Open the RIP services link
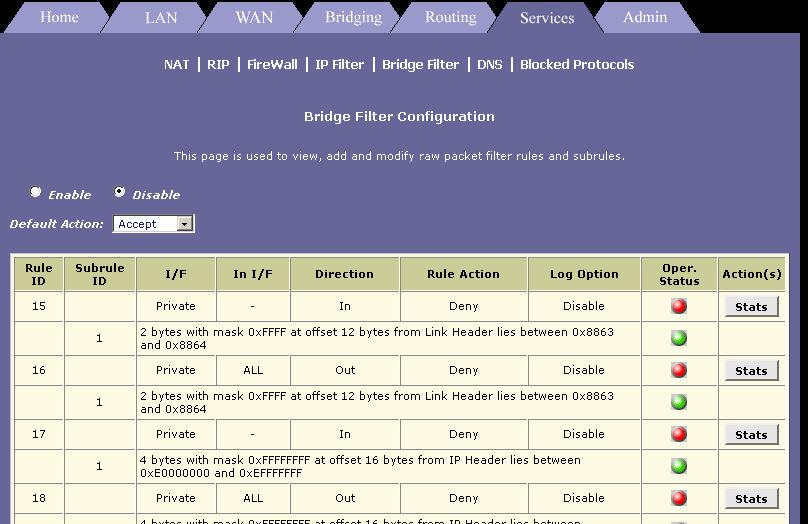Image resolution: width=808 pixels, height=524 pixels. [x=218, y=64]
